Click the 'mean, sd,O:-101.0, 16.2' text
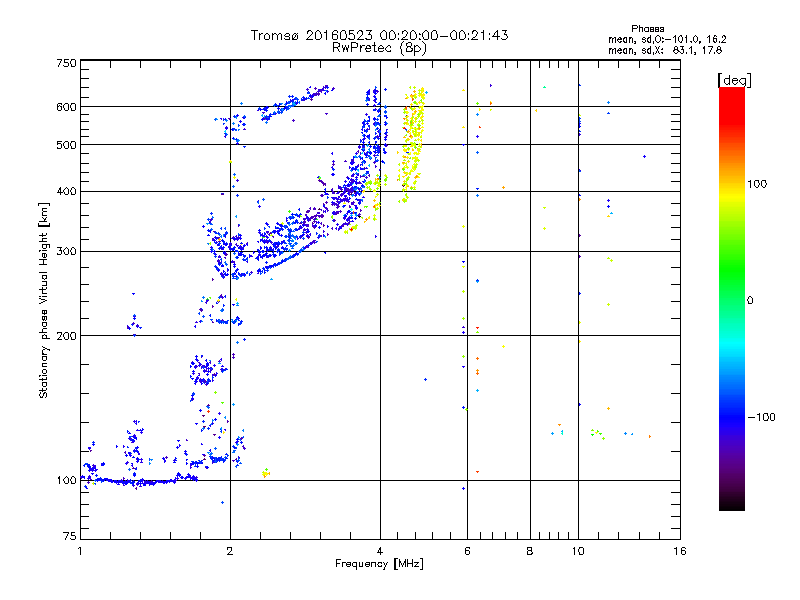Image resolution: width=800 pixels, height=600 pixels. [667, 39]
